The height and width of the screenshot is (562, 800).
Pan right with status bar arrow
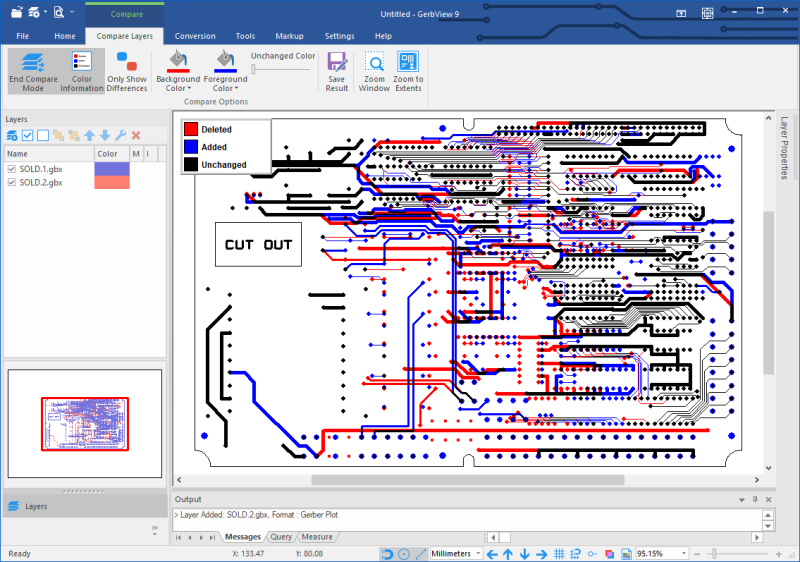pyautogui.click(x=542, y=554)
